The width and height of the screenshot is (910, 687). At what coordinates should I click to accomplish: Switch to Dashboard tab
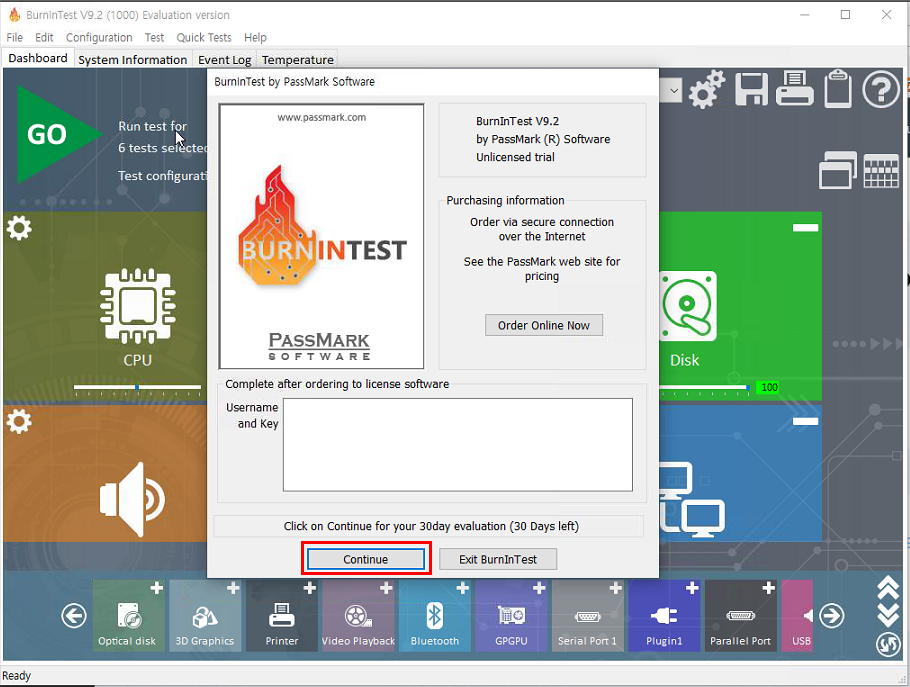[38, 59]
